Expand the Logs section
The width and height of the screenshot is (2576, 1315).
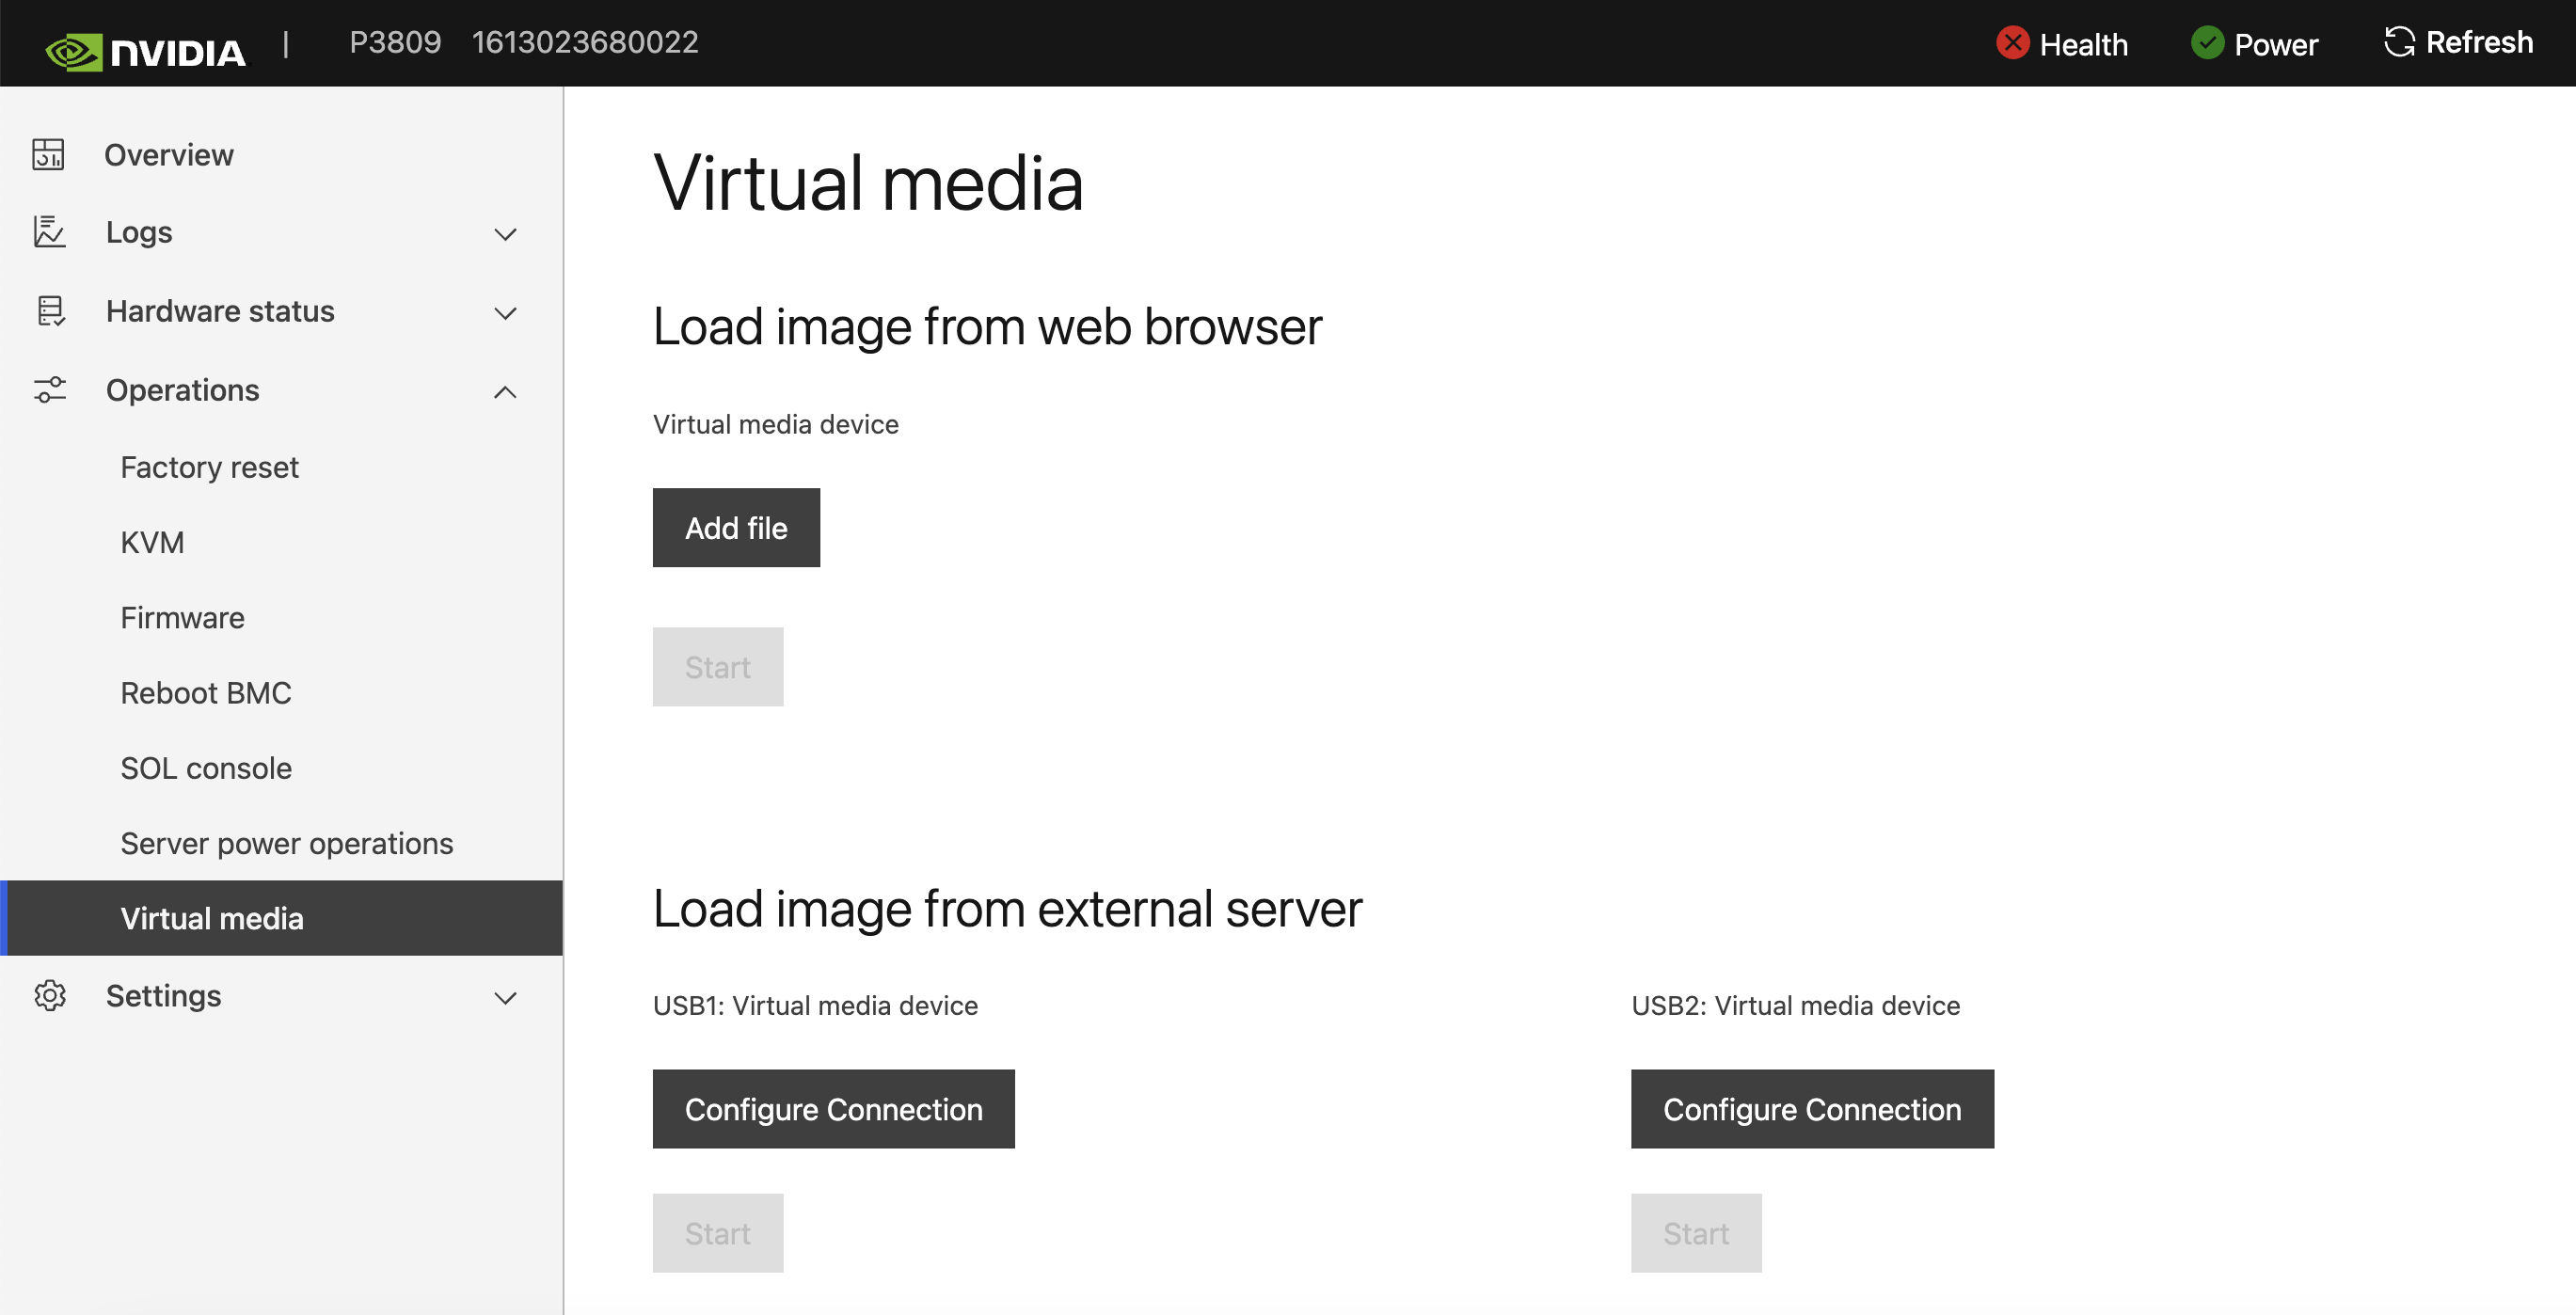(505, 234)
